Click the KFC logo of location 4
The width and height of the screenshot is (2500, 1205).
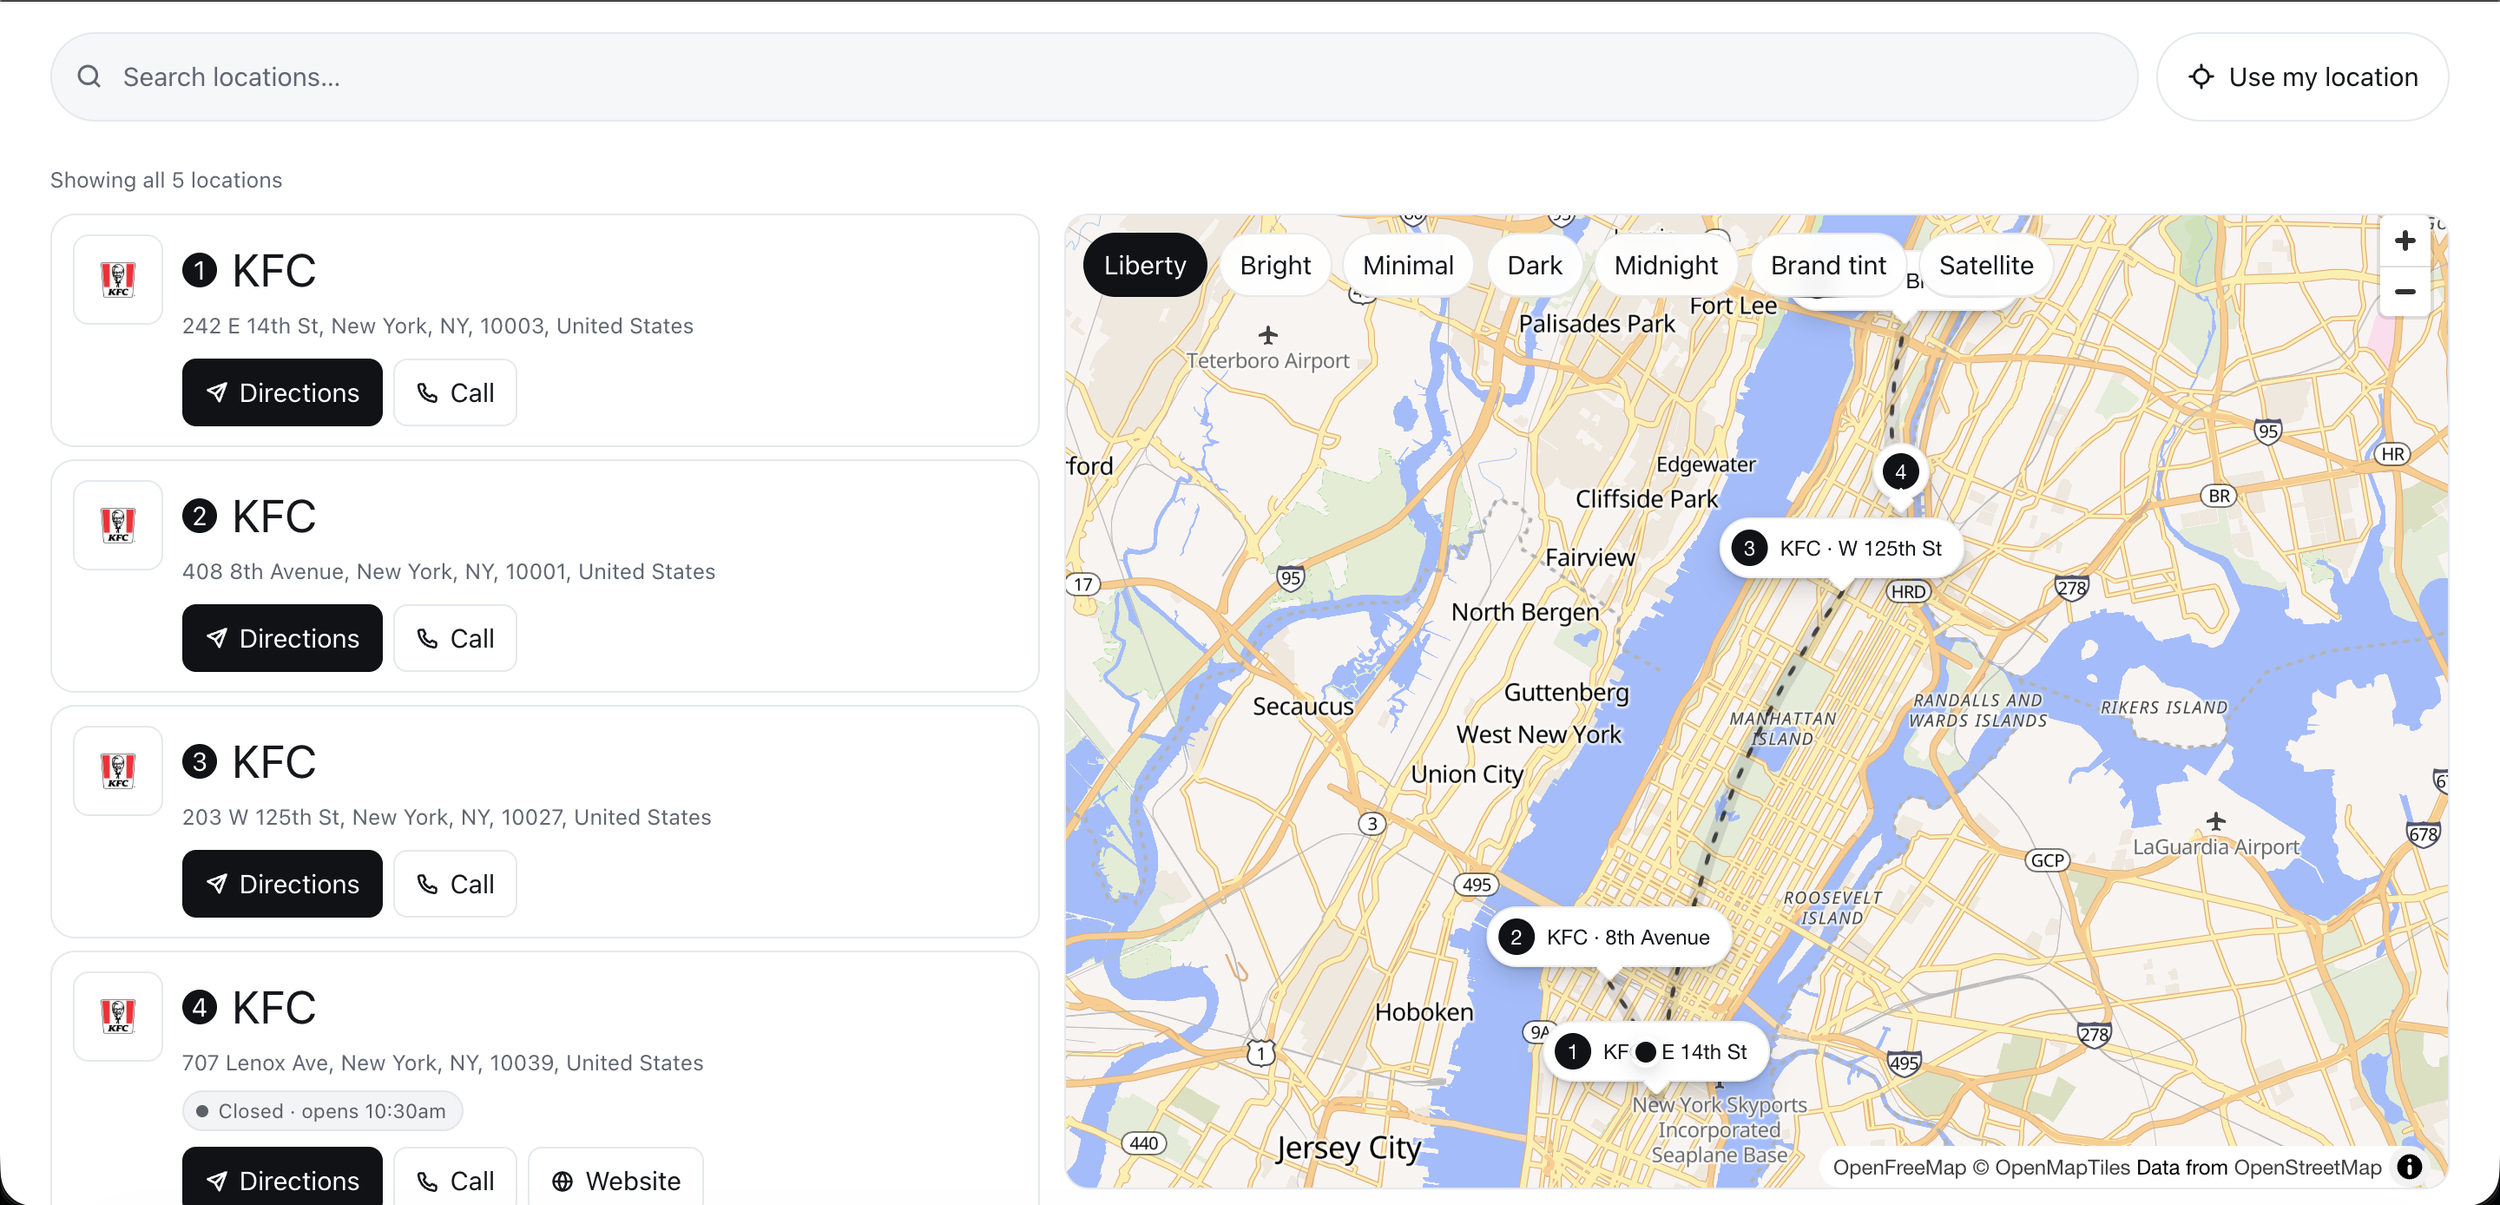pyautogui.click(x=118, y=1016)
